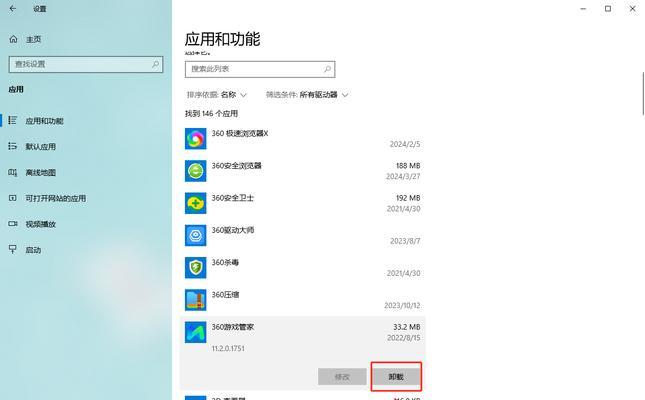Select the 可打开网站的应用 sidebar icon
Viewport: 645px width, 400px height.
pyautogui.click(x=13, y=198)
